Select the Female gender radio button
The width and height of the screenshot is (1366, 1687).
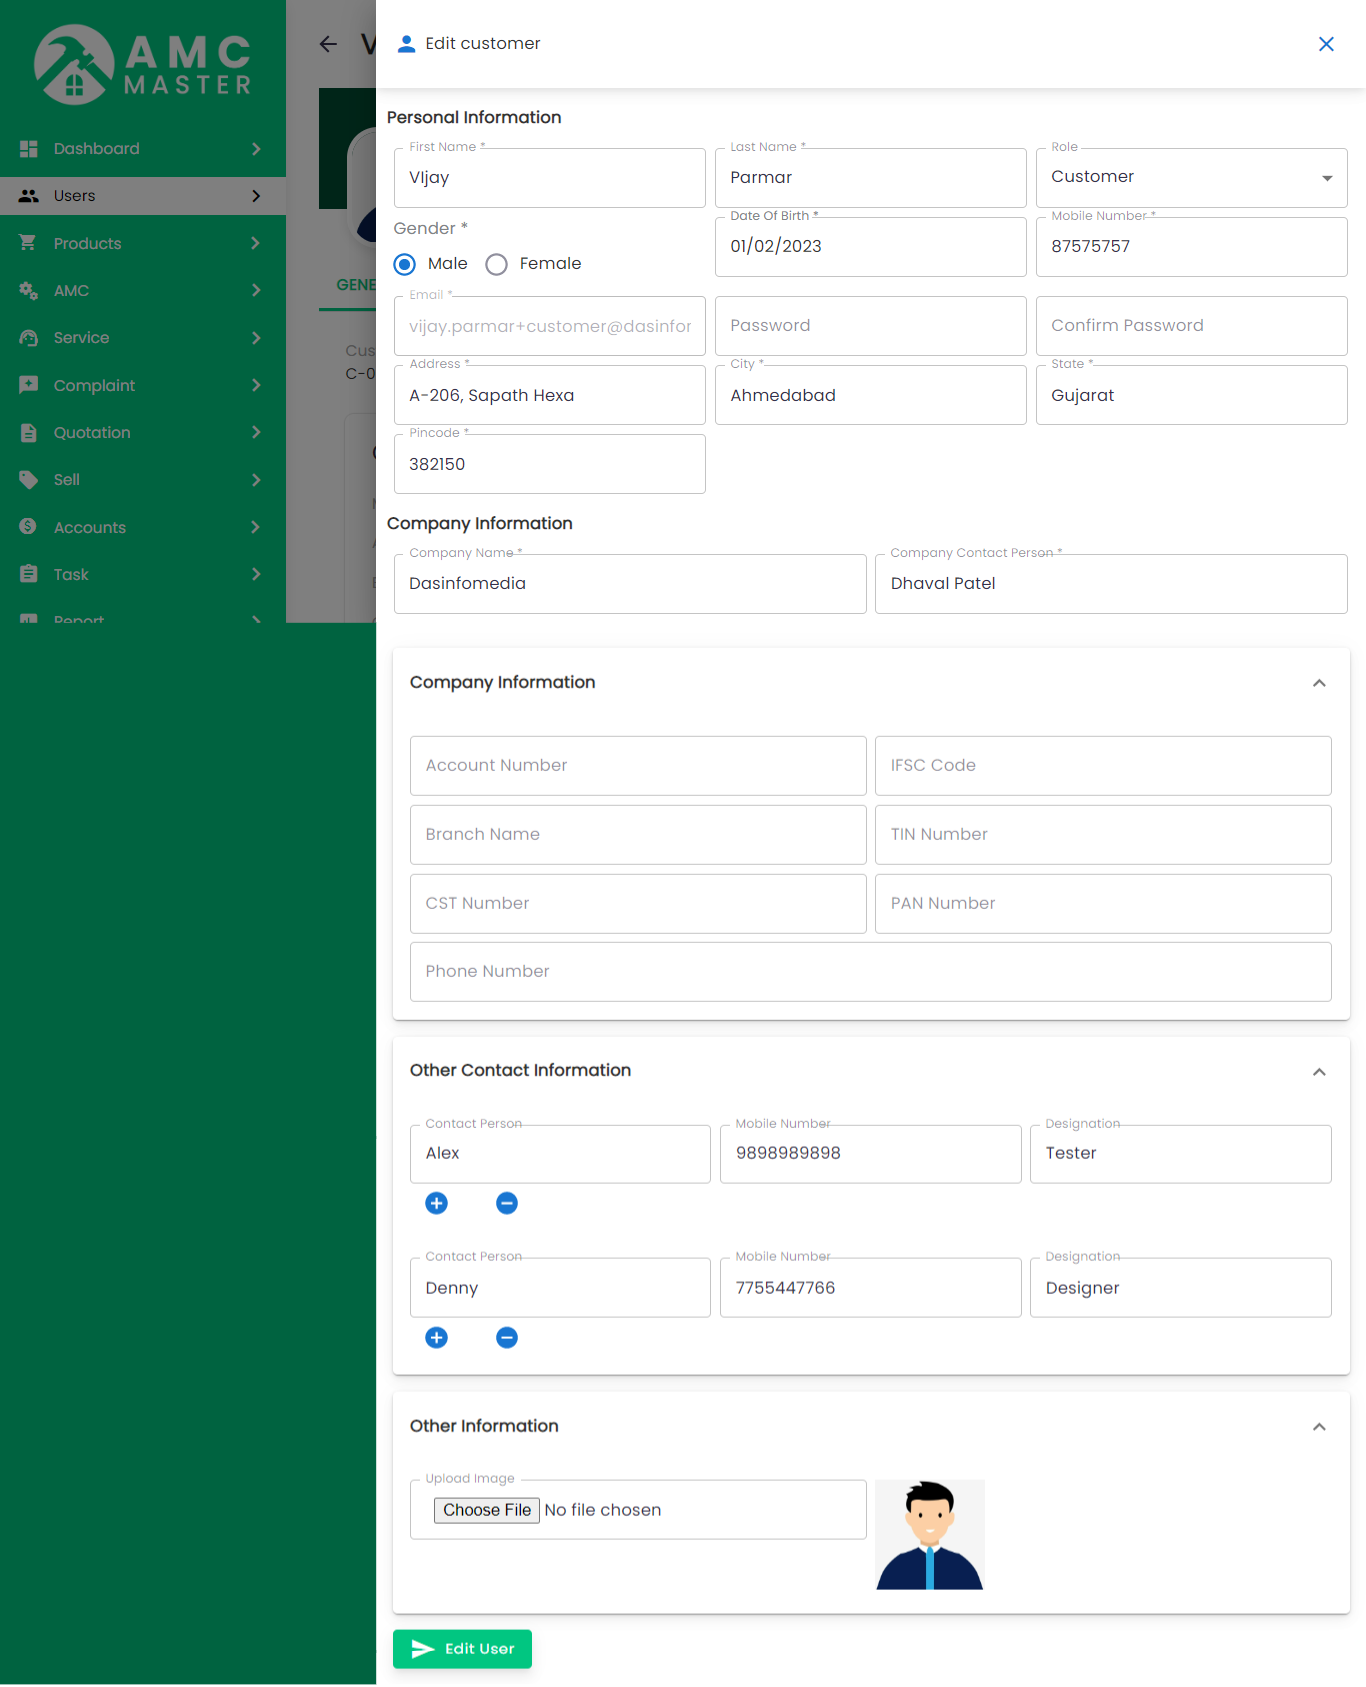tap(497, 264)
